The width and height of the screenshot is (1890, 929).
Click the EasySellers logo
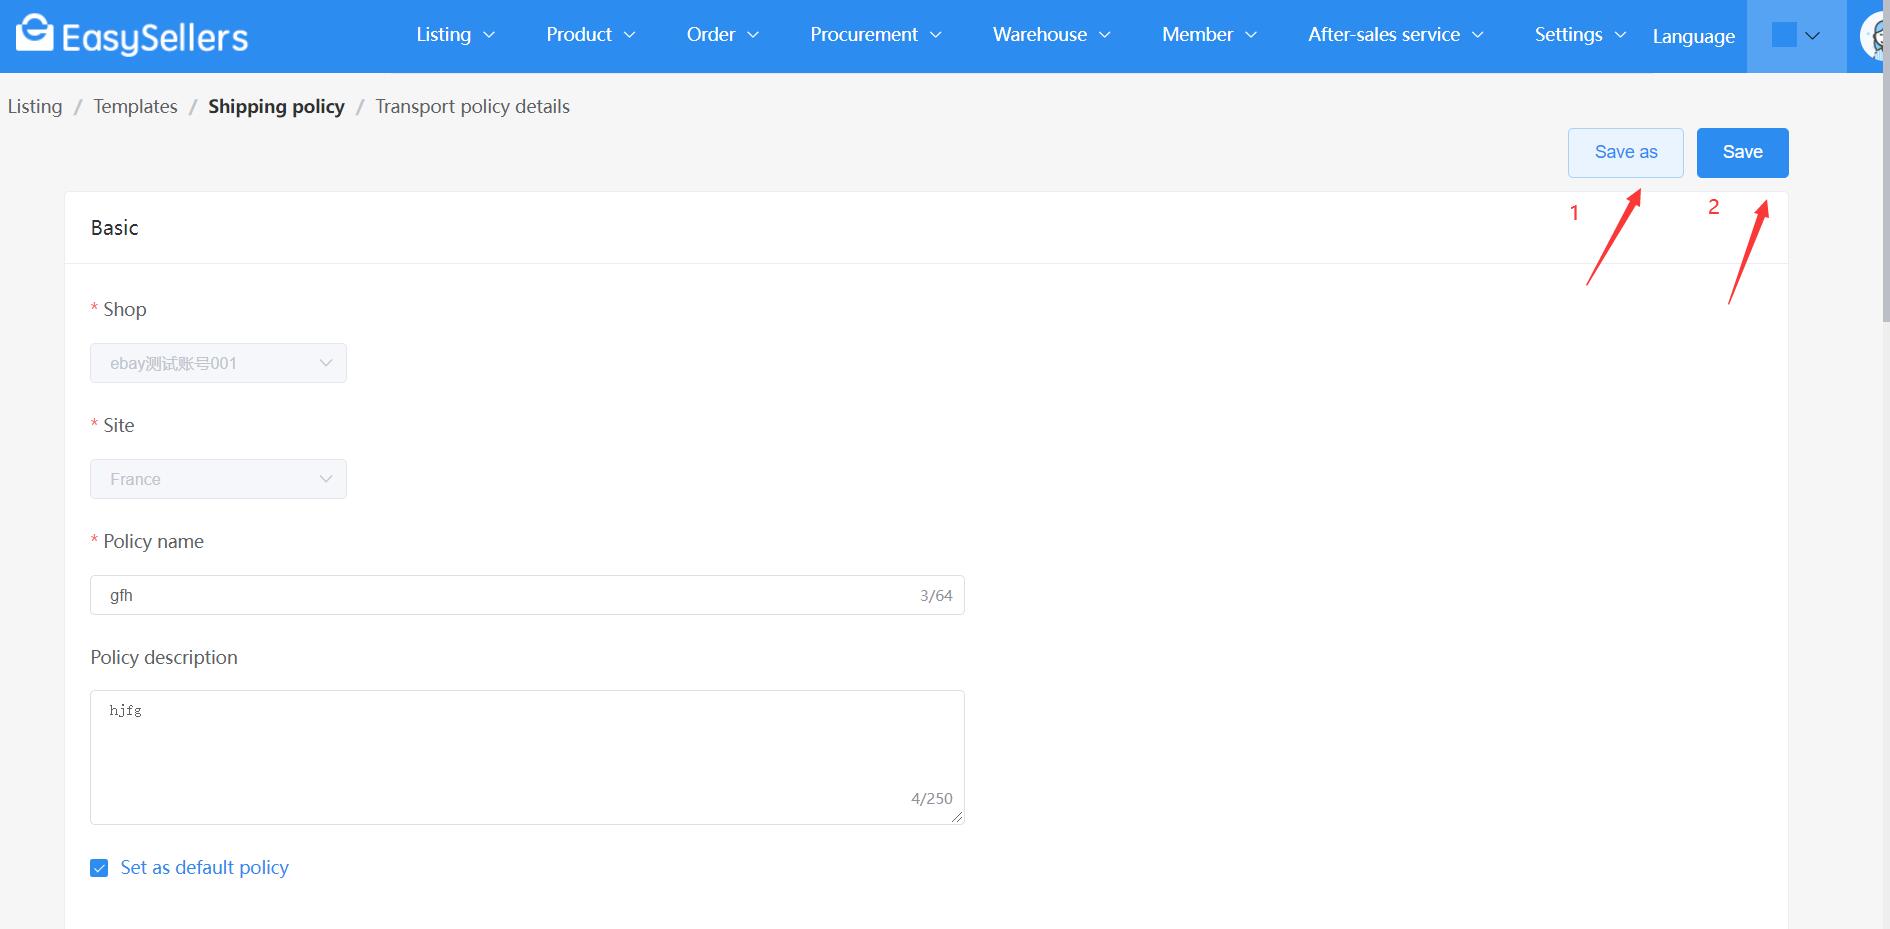tap(132, 35)
